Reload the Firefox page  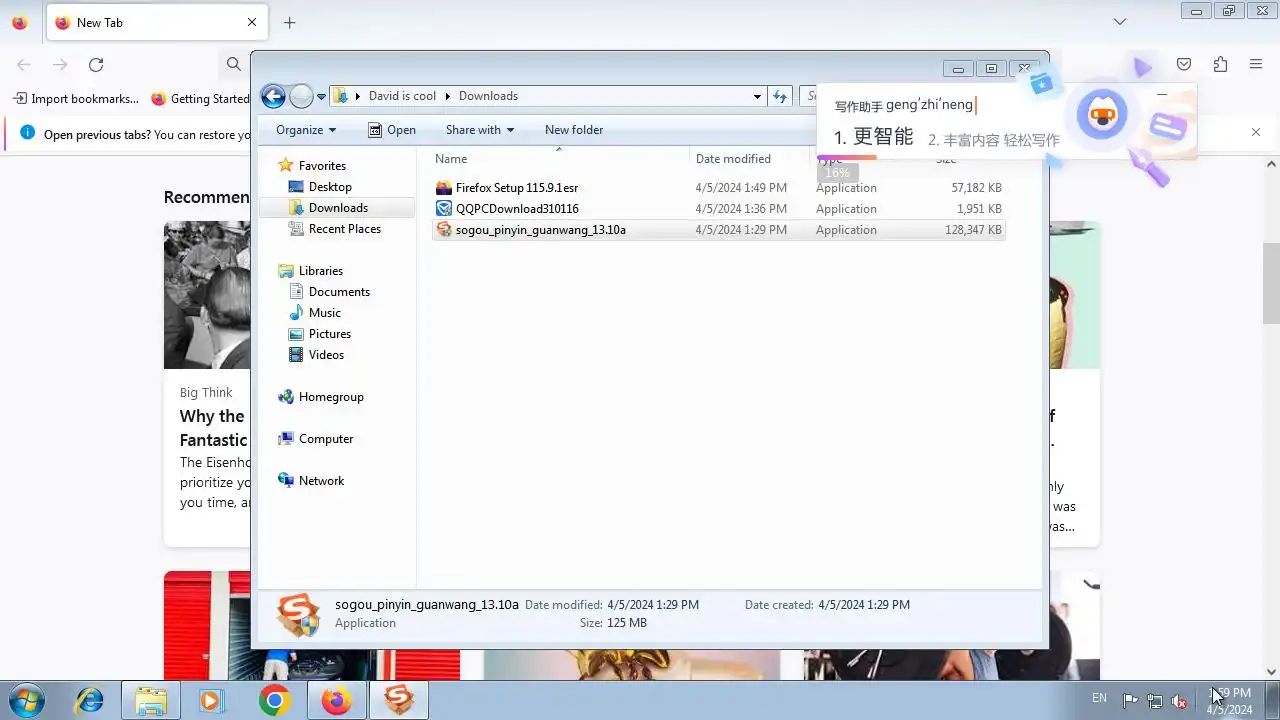96,64
